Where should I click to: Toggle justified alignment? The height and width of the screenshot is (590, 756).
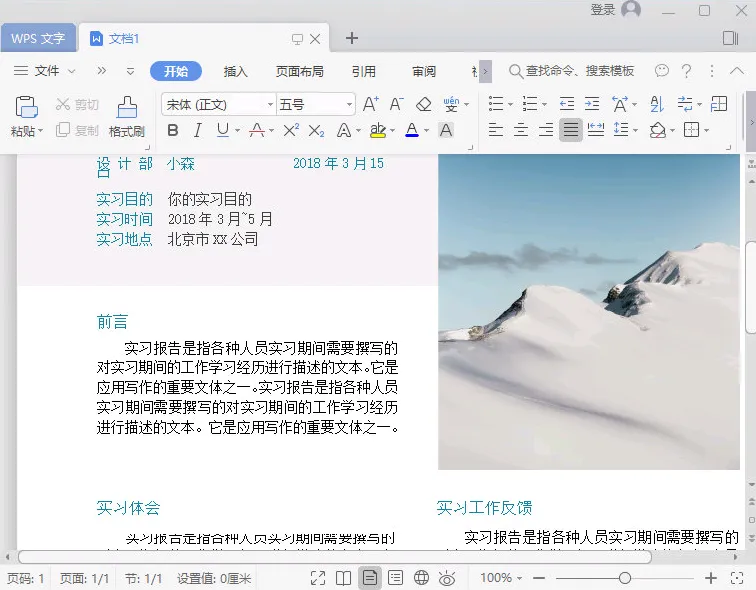point(571,130)
